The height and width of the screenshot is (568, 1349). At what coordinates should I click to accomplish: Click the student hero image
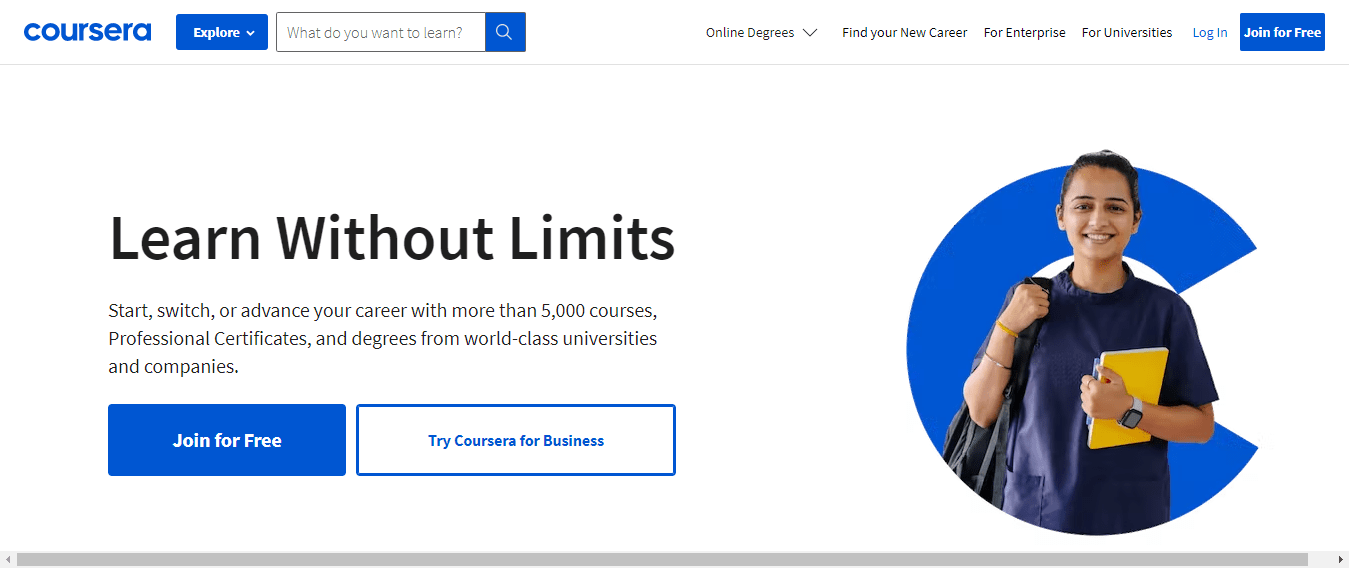coord(1082,343)
